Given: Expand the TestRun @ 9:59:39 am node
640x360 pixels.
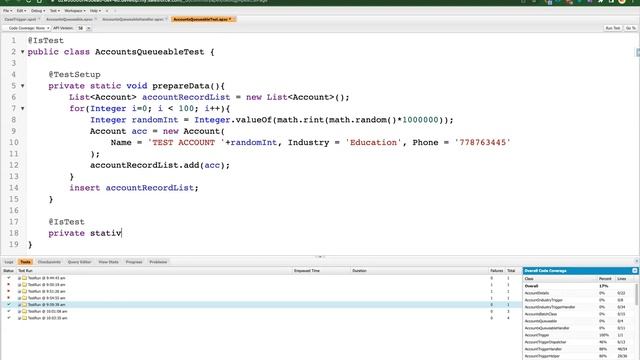Looking at the screenshot, I should [x=19, y=304].
